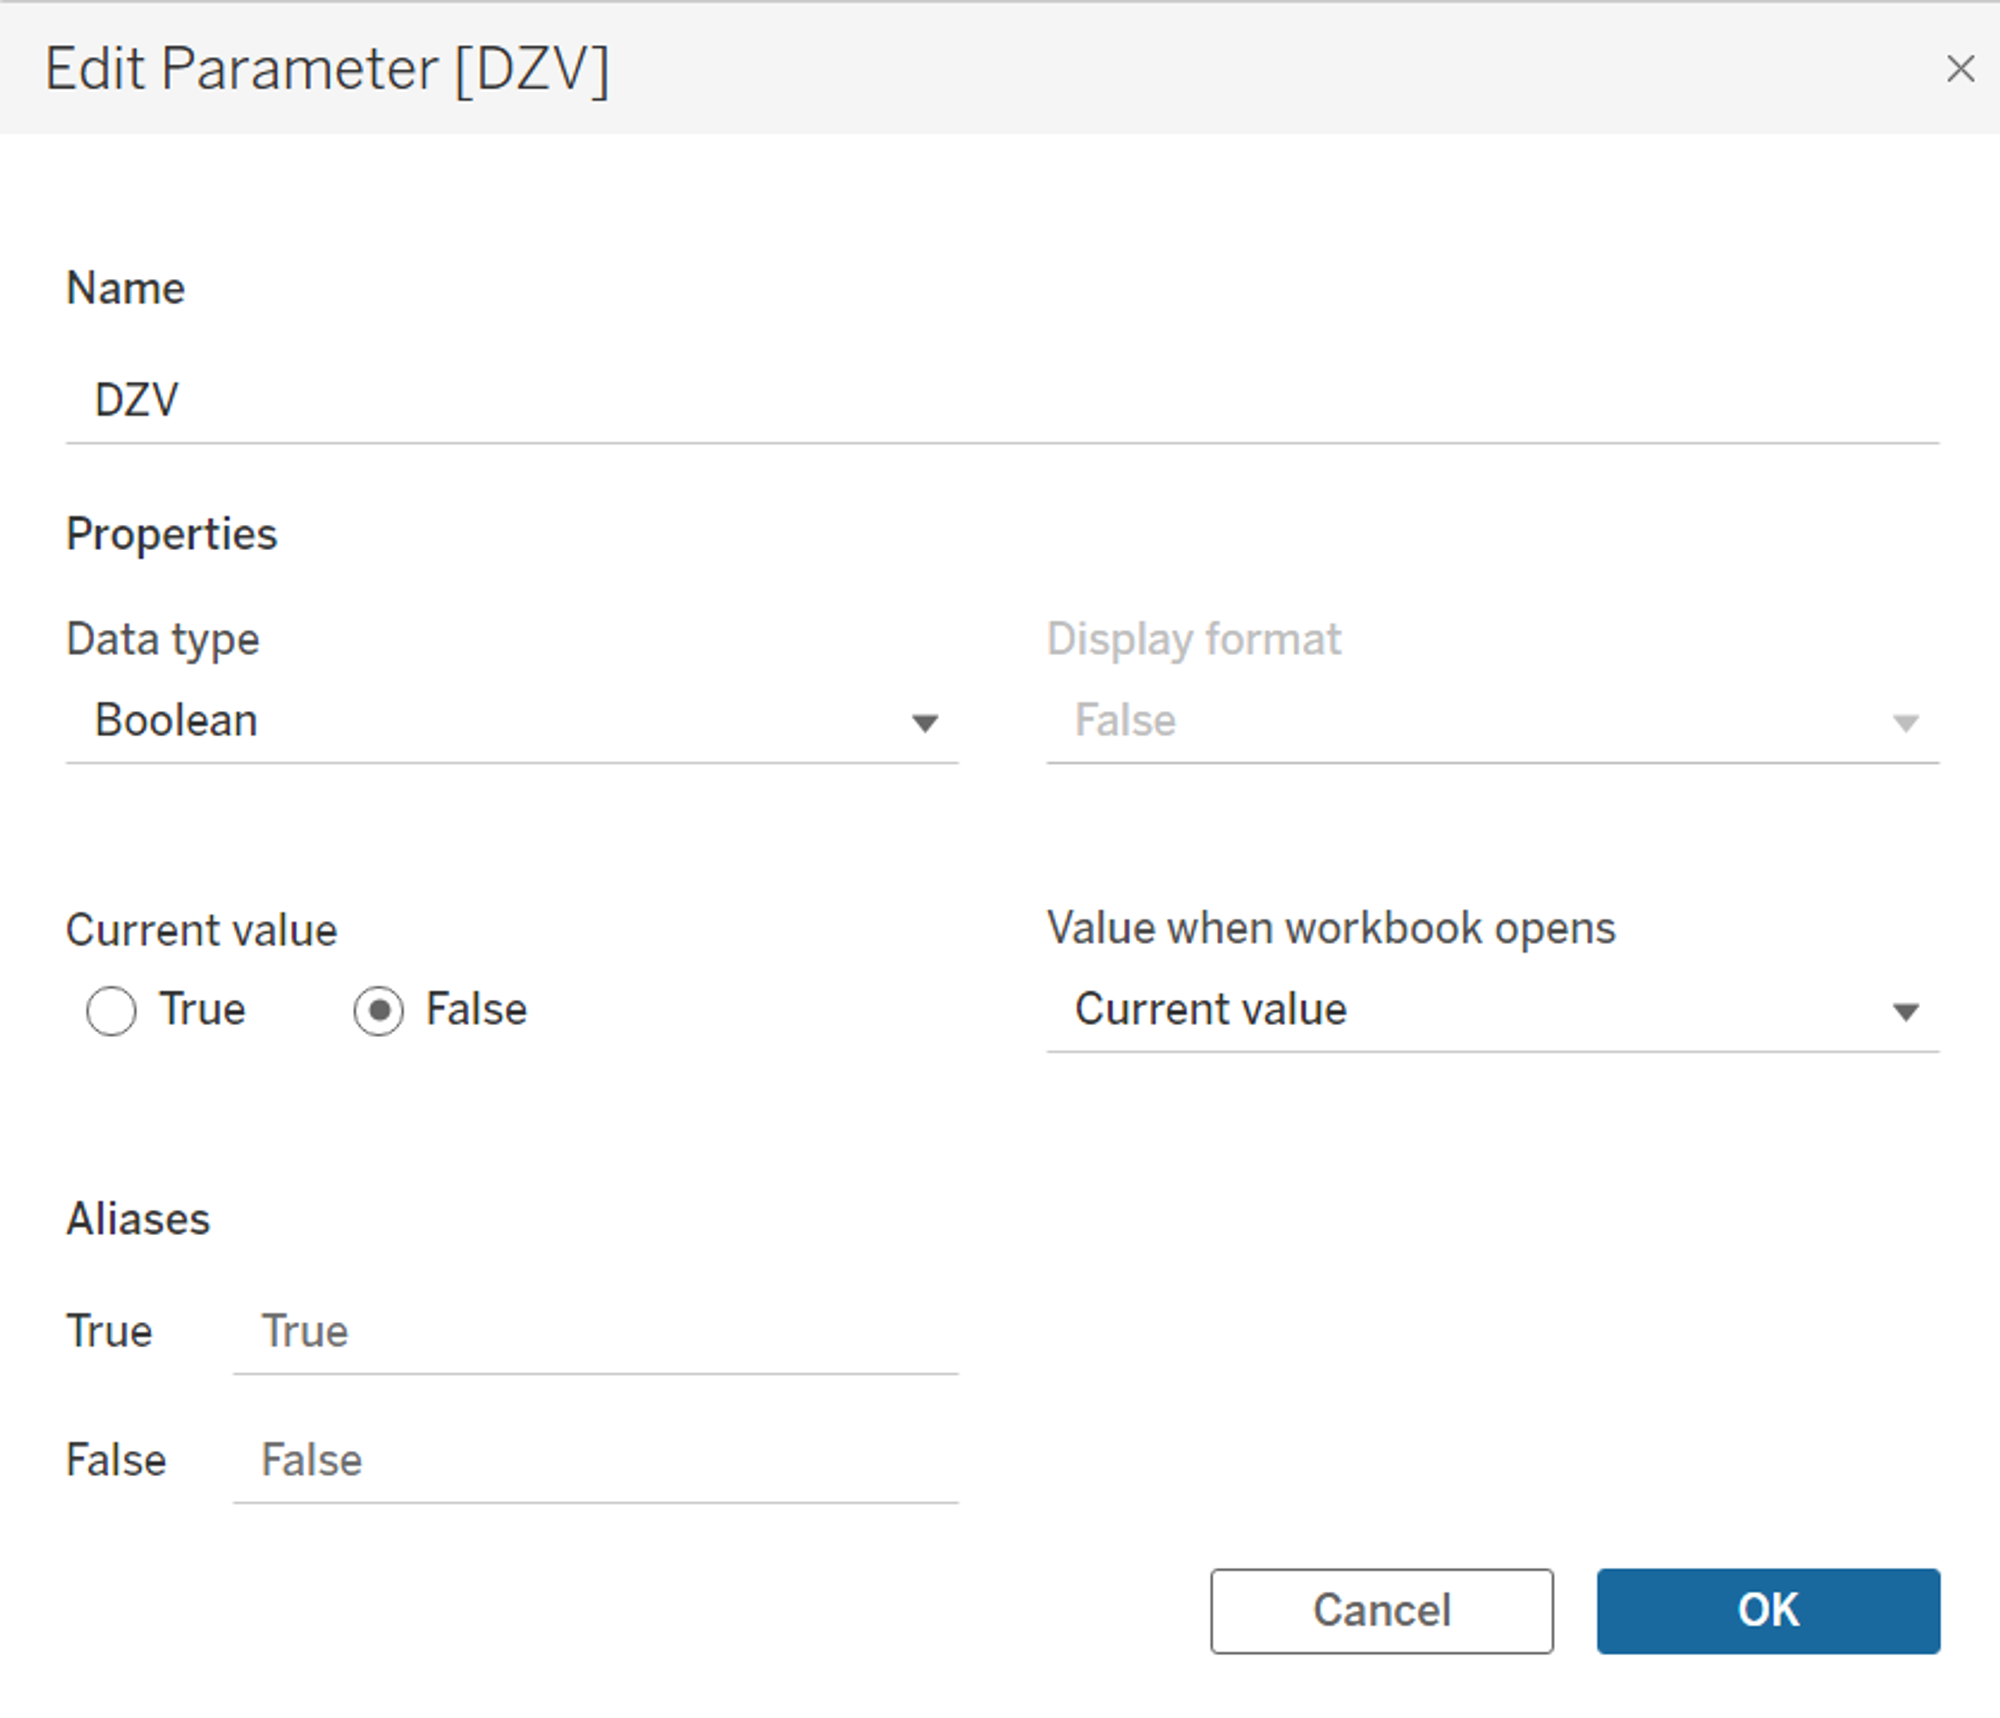Edit the False alias text field
The width and height of the screenshot is (2000, 1718).
(x=595, y=1460)
